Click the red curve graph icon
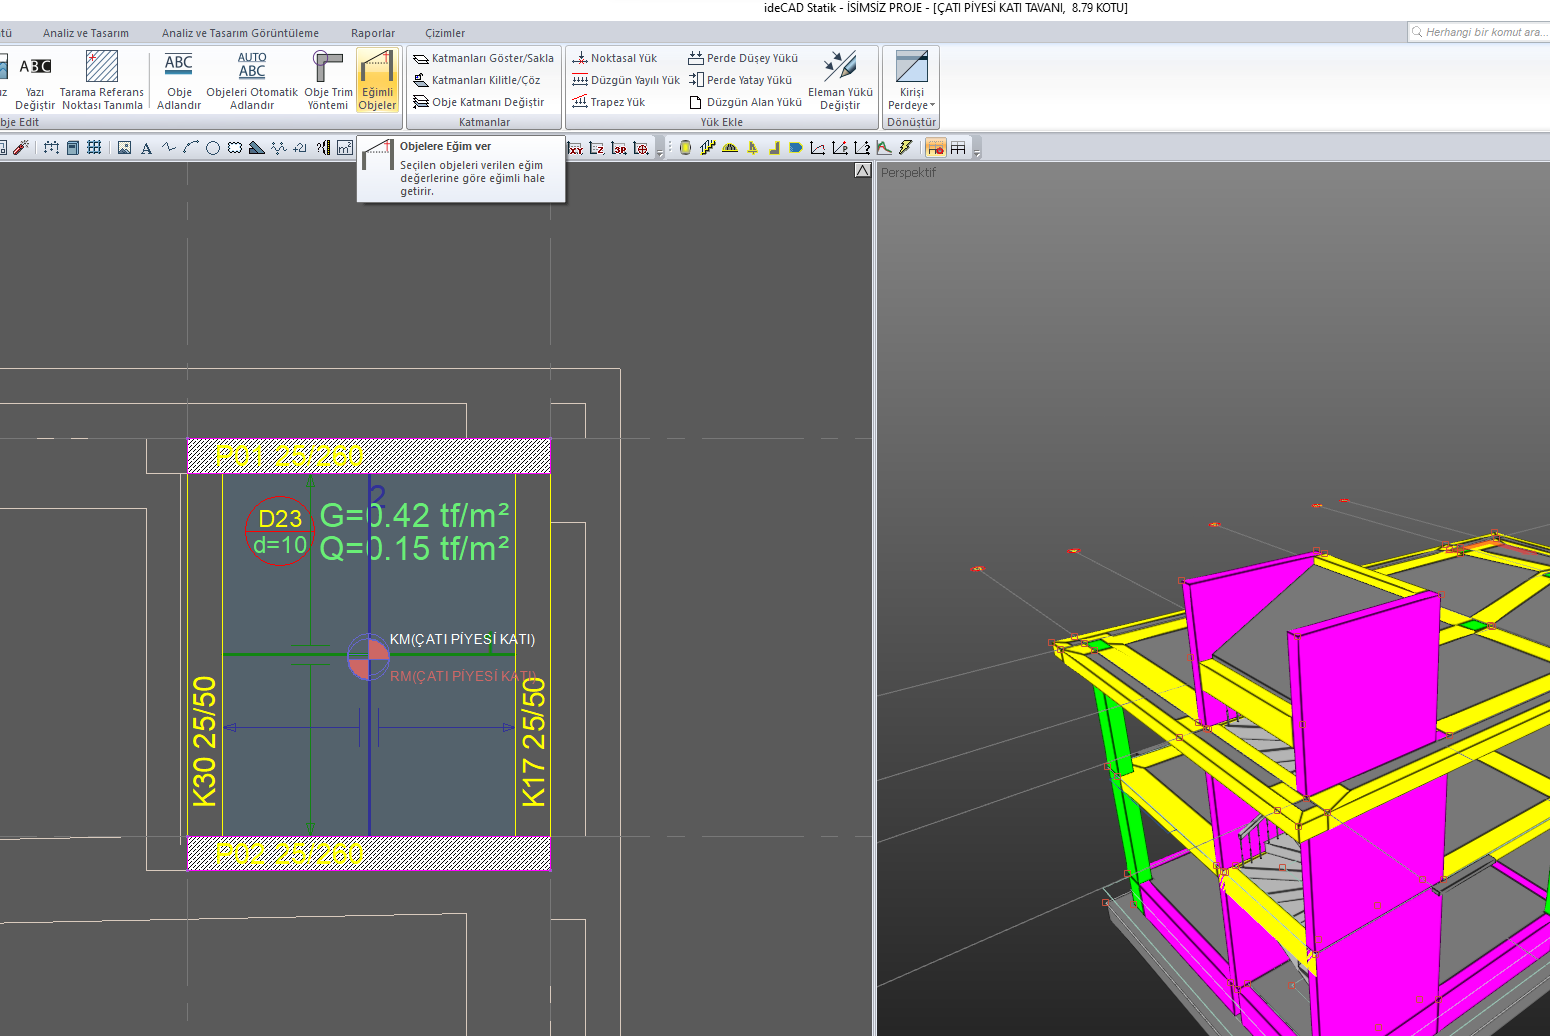 click(818, 148)
